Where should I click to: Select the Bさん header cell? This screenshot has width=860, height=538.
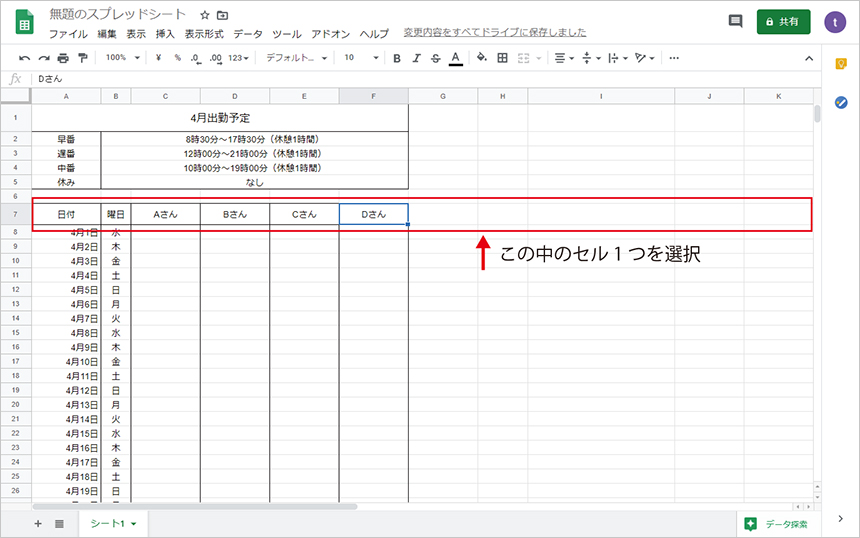point(235,214)
